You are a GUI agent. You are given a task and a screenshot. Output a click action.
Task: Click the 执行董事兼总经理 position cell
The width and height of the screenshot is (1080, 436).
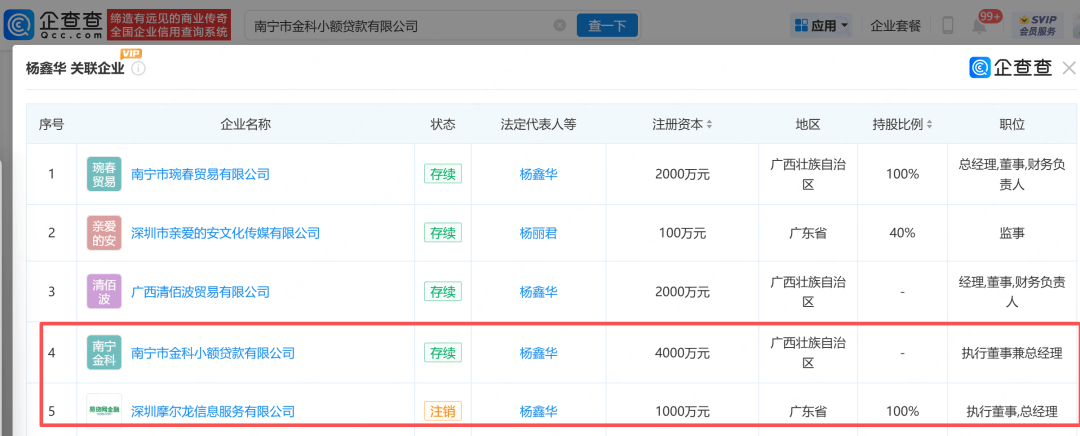coord(1012,353)
